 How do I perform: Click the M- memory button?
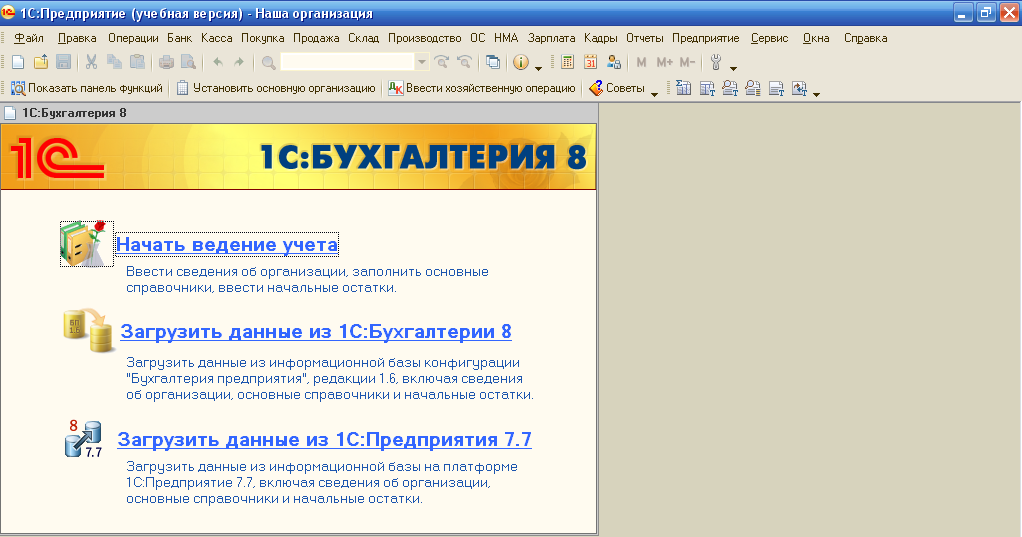[x=687, y=62]
